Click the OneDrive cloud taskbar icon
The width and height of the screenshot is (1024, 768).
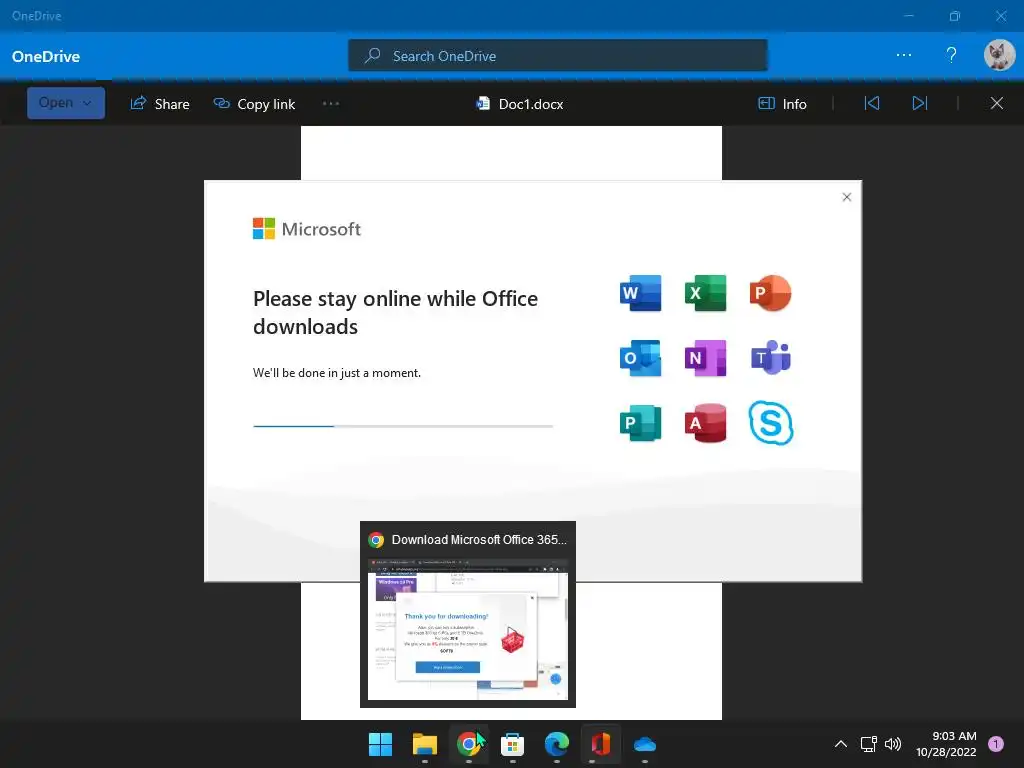[x=645, y=744]
